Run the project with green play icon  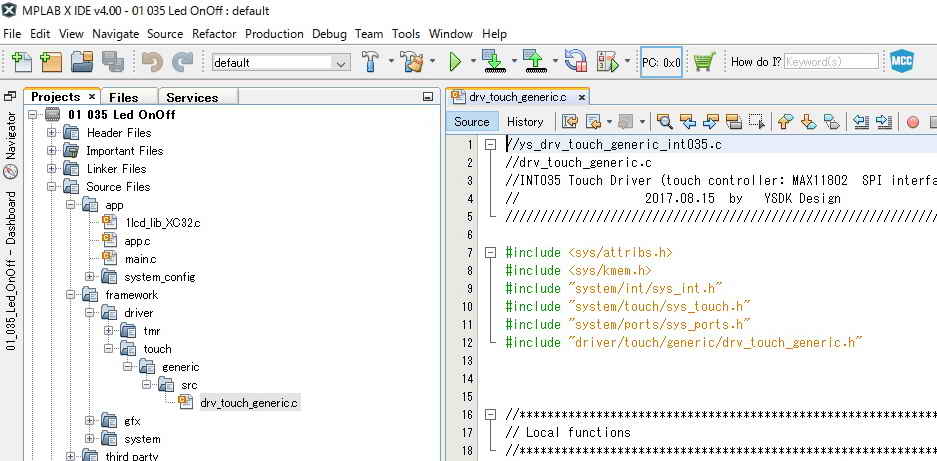pos(455,62)
